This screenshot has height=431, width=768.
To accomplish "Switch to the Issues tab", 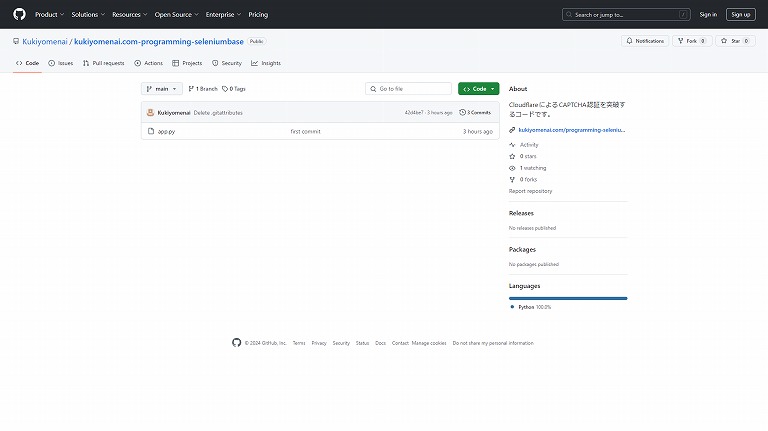I will pos(61,63).
